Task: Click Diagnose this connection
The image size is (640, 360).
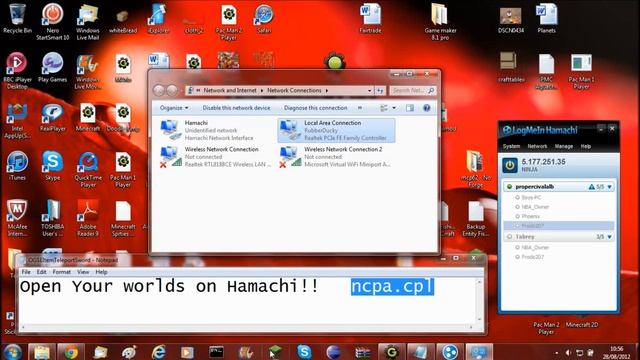Action: [316, 108]
